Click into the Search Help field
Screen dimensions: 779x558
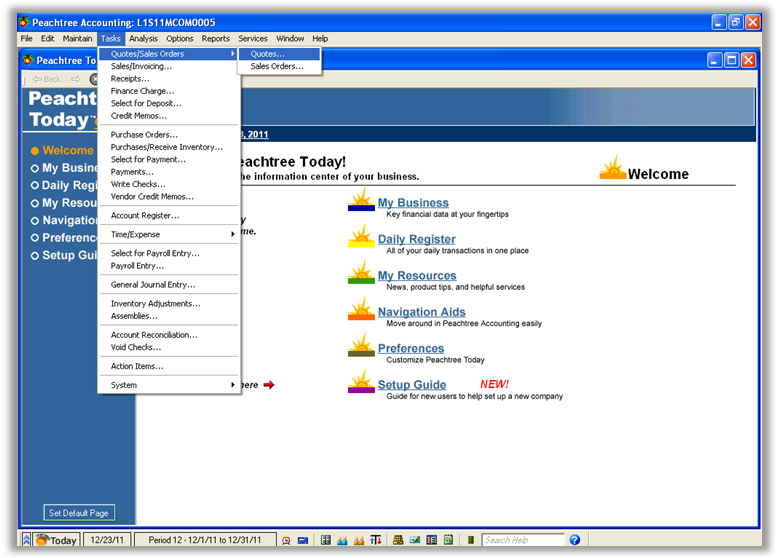[523, 540]
